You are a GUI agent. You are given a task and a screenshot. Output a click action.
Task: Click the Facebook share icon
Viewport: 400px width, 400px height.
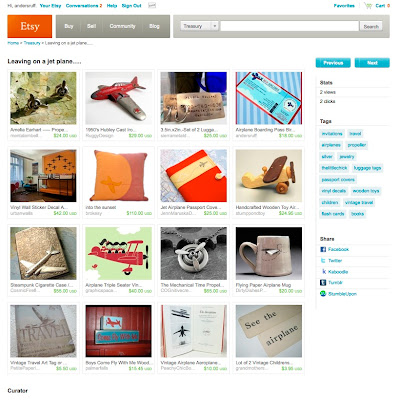point(323,249)
